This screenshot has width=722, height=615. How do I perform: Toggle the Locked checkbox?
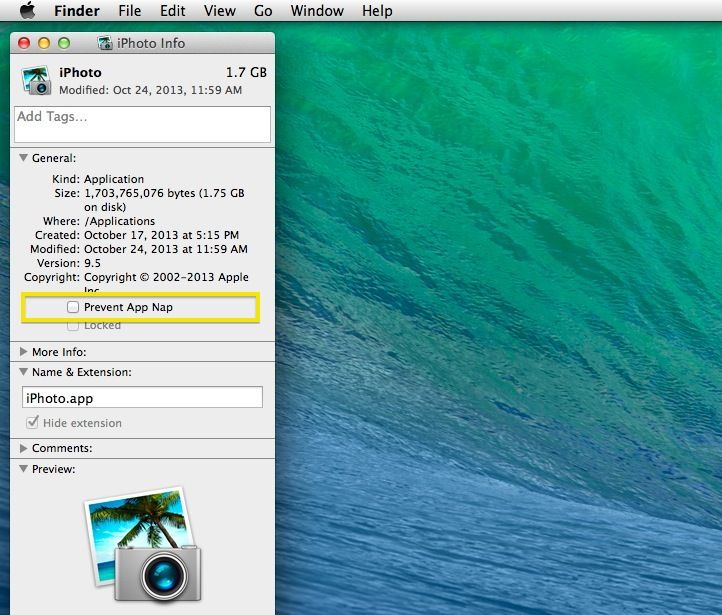(73, 325)
